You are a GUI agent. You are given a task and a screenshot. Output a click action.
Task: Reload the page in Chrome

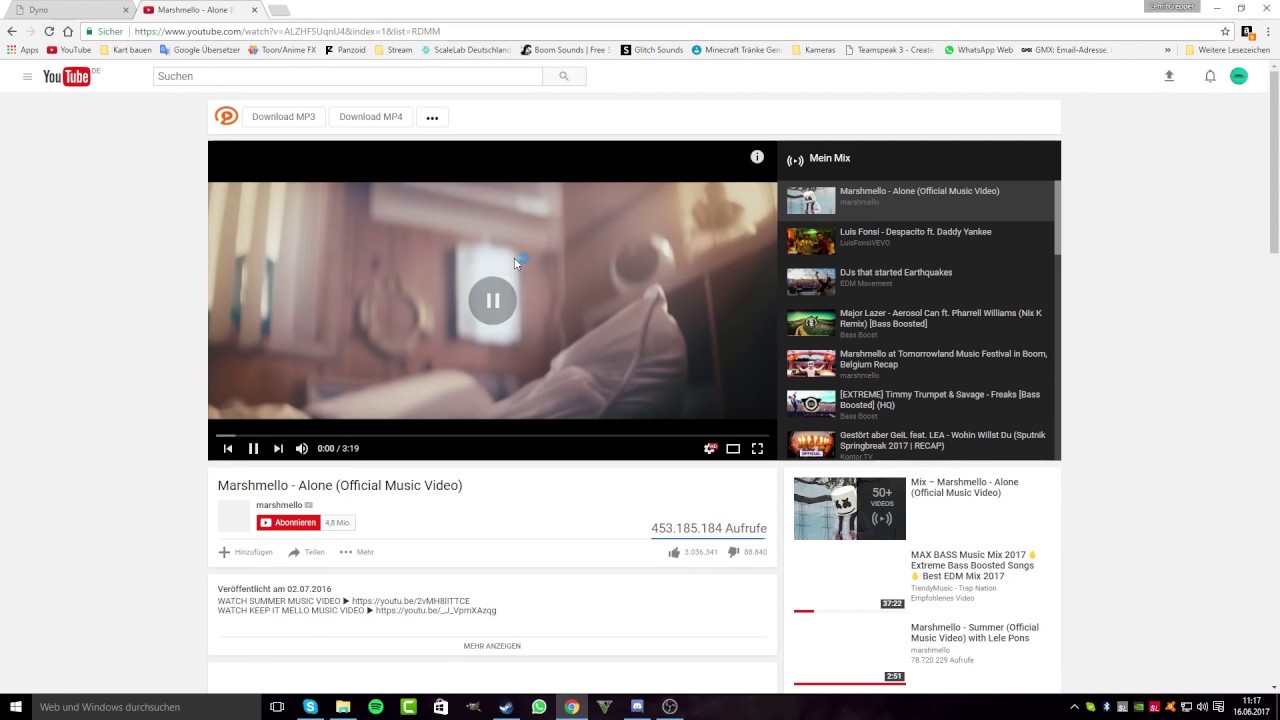point(49,31)
